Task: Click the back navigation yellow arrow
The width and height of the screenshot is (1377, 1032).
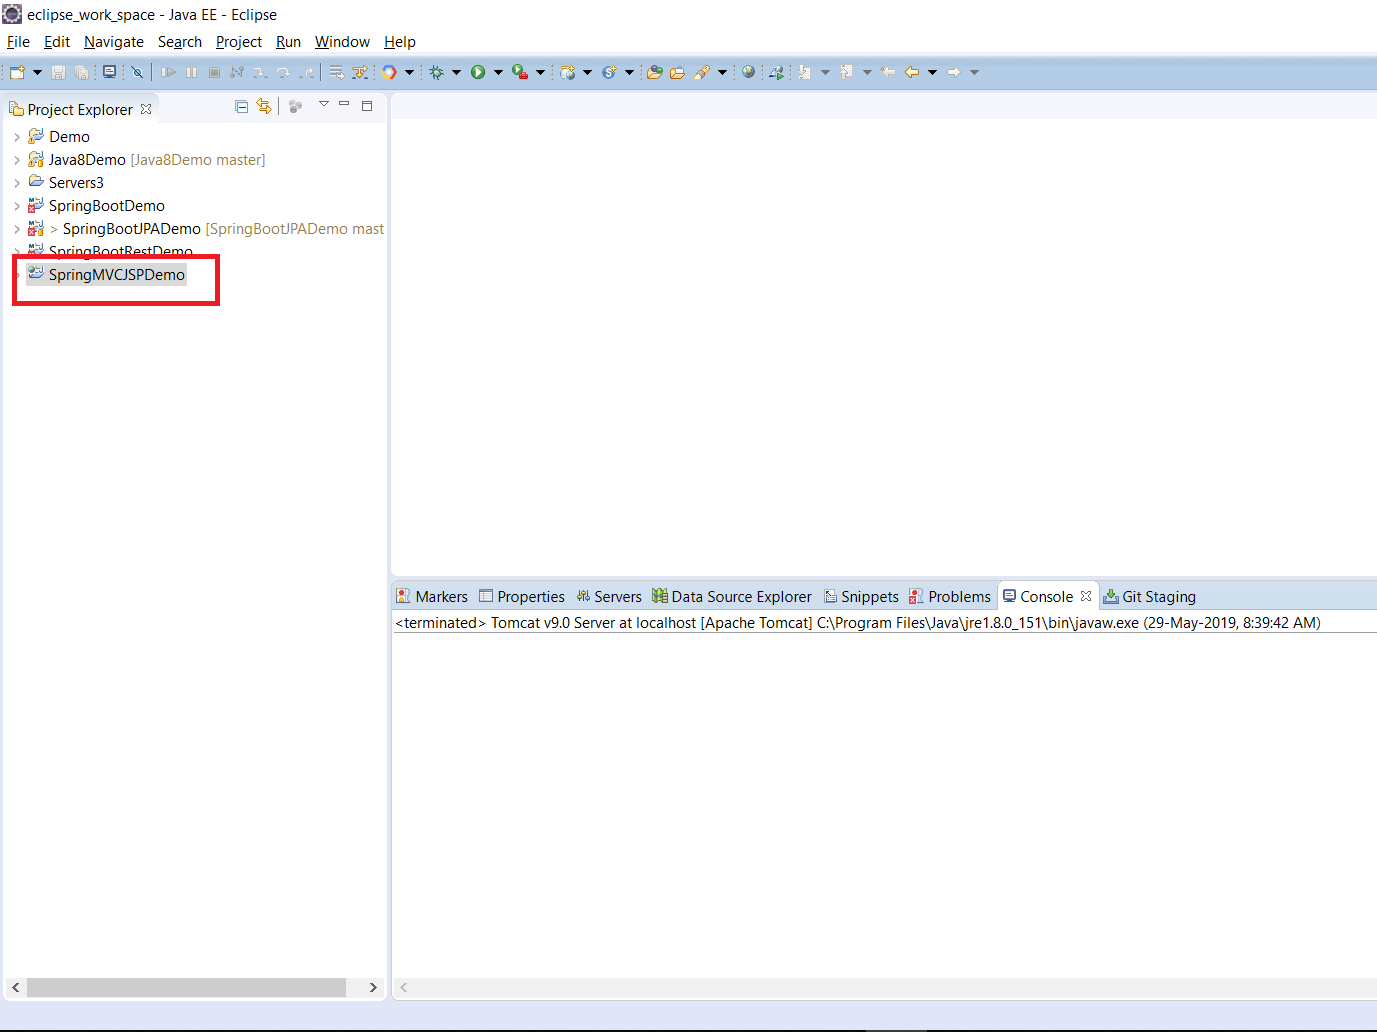Action: 911,72
